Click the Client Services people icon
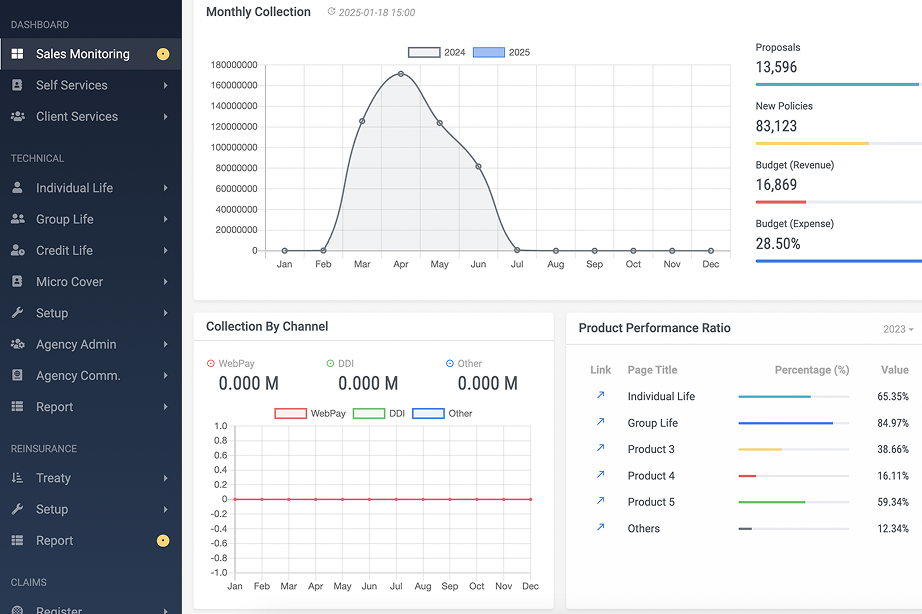The height and width of the screenshot is (614, 922). [17, 117]
